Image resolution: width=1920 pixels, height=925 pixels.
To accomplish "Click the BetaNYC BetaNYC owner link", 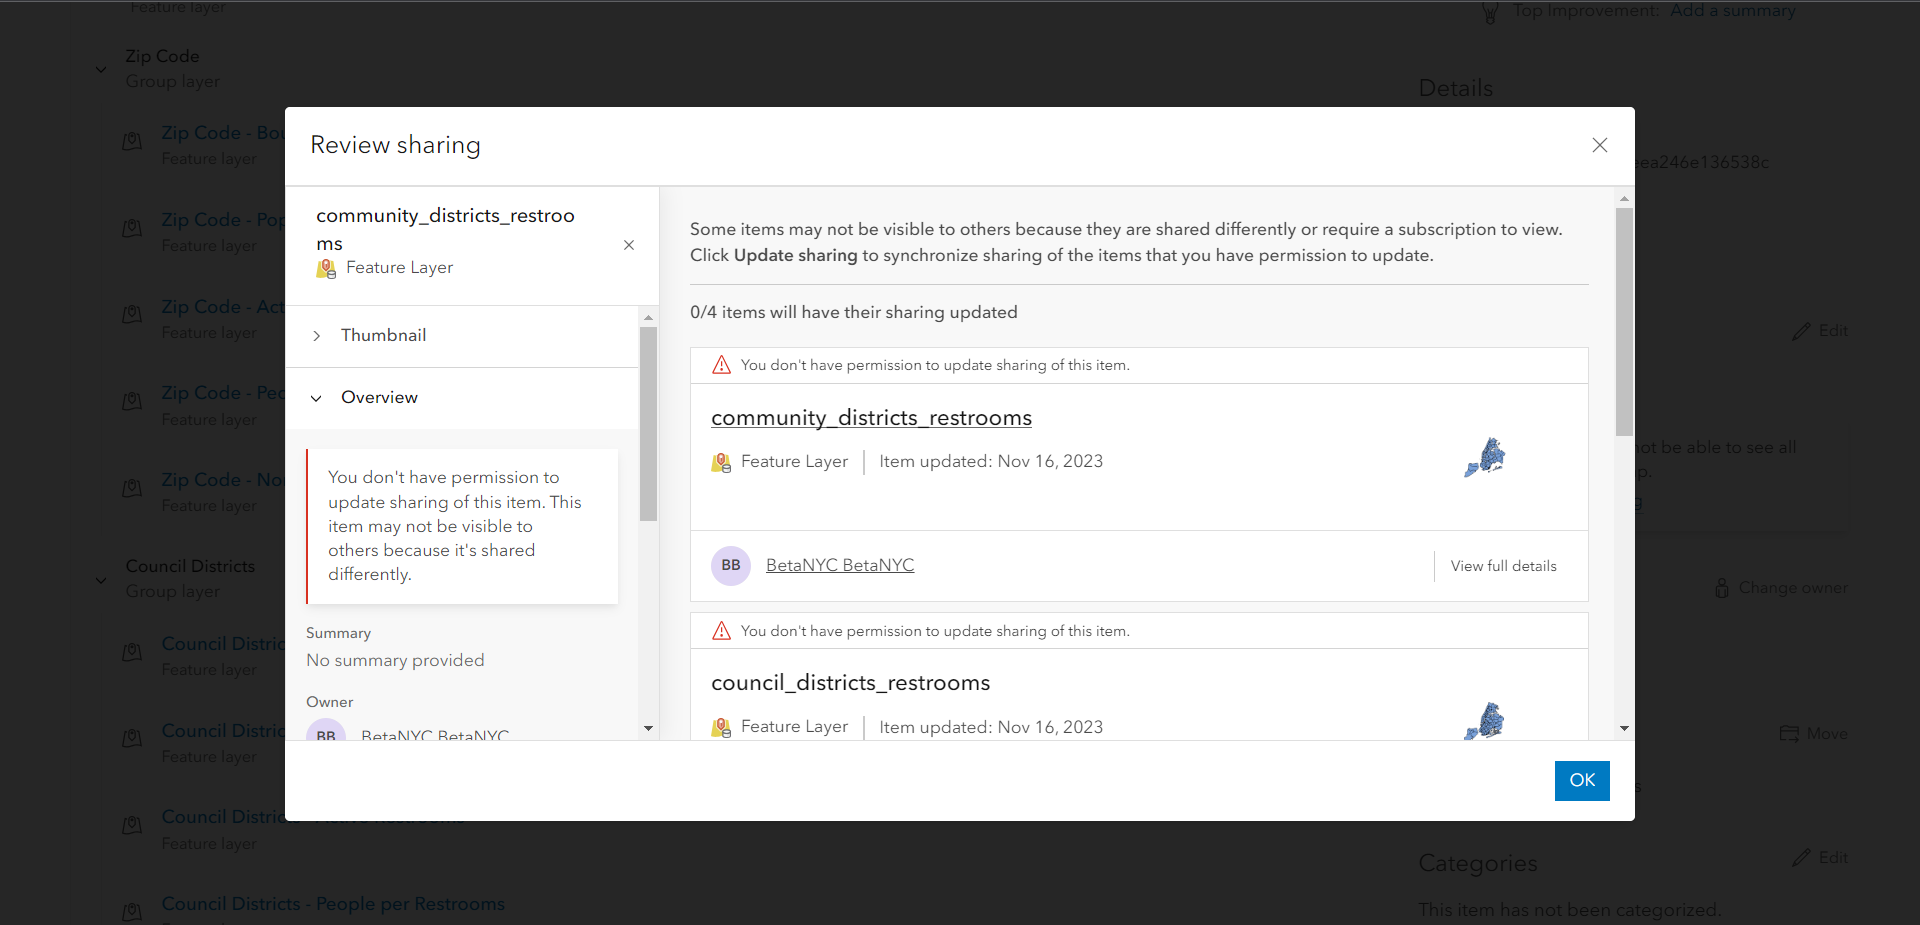I will pos(839,564).
